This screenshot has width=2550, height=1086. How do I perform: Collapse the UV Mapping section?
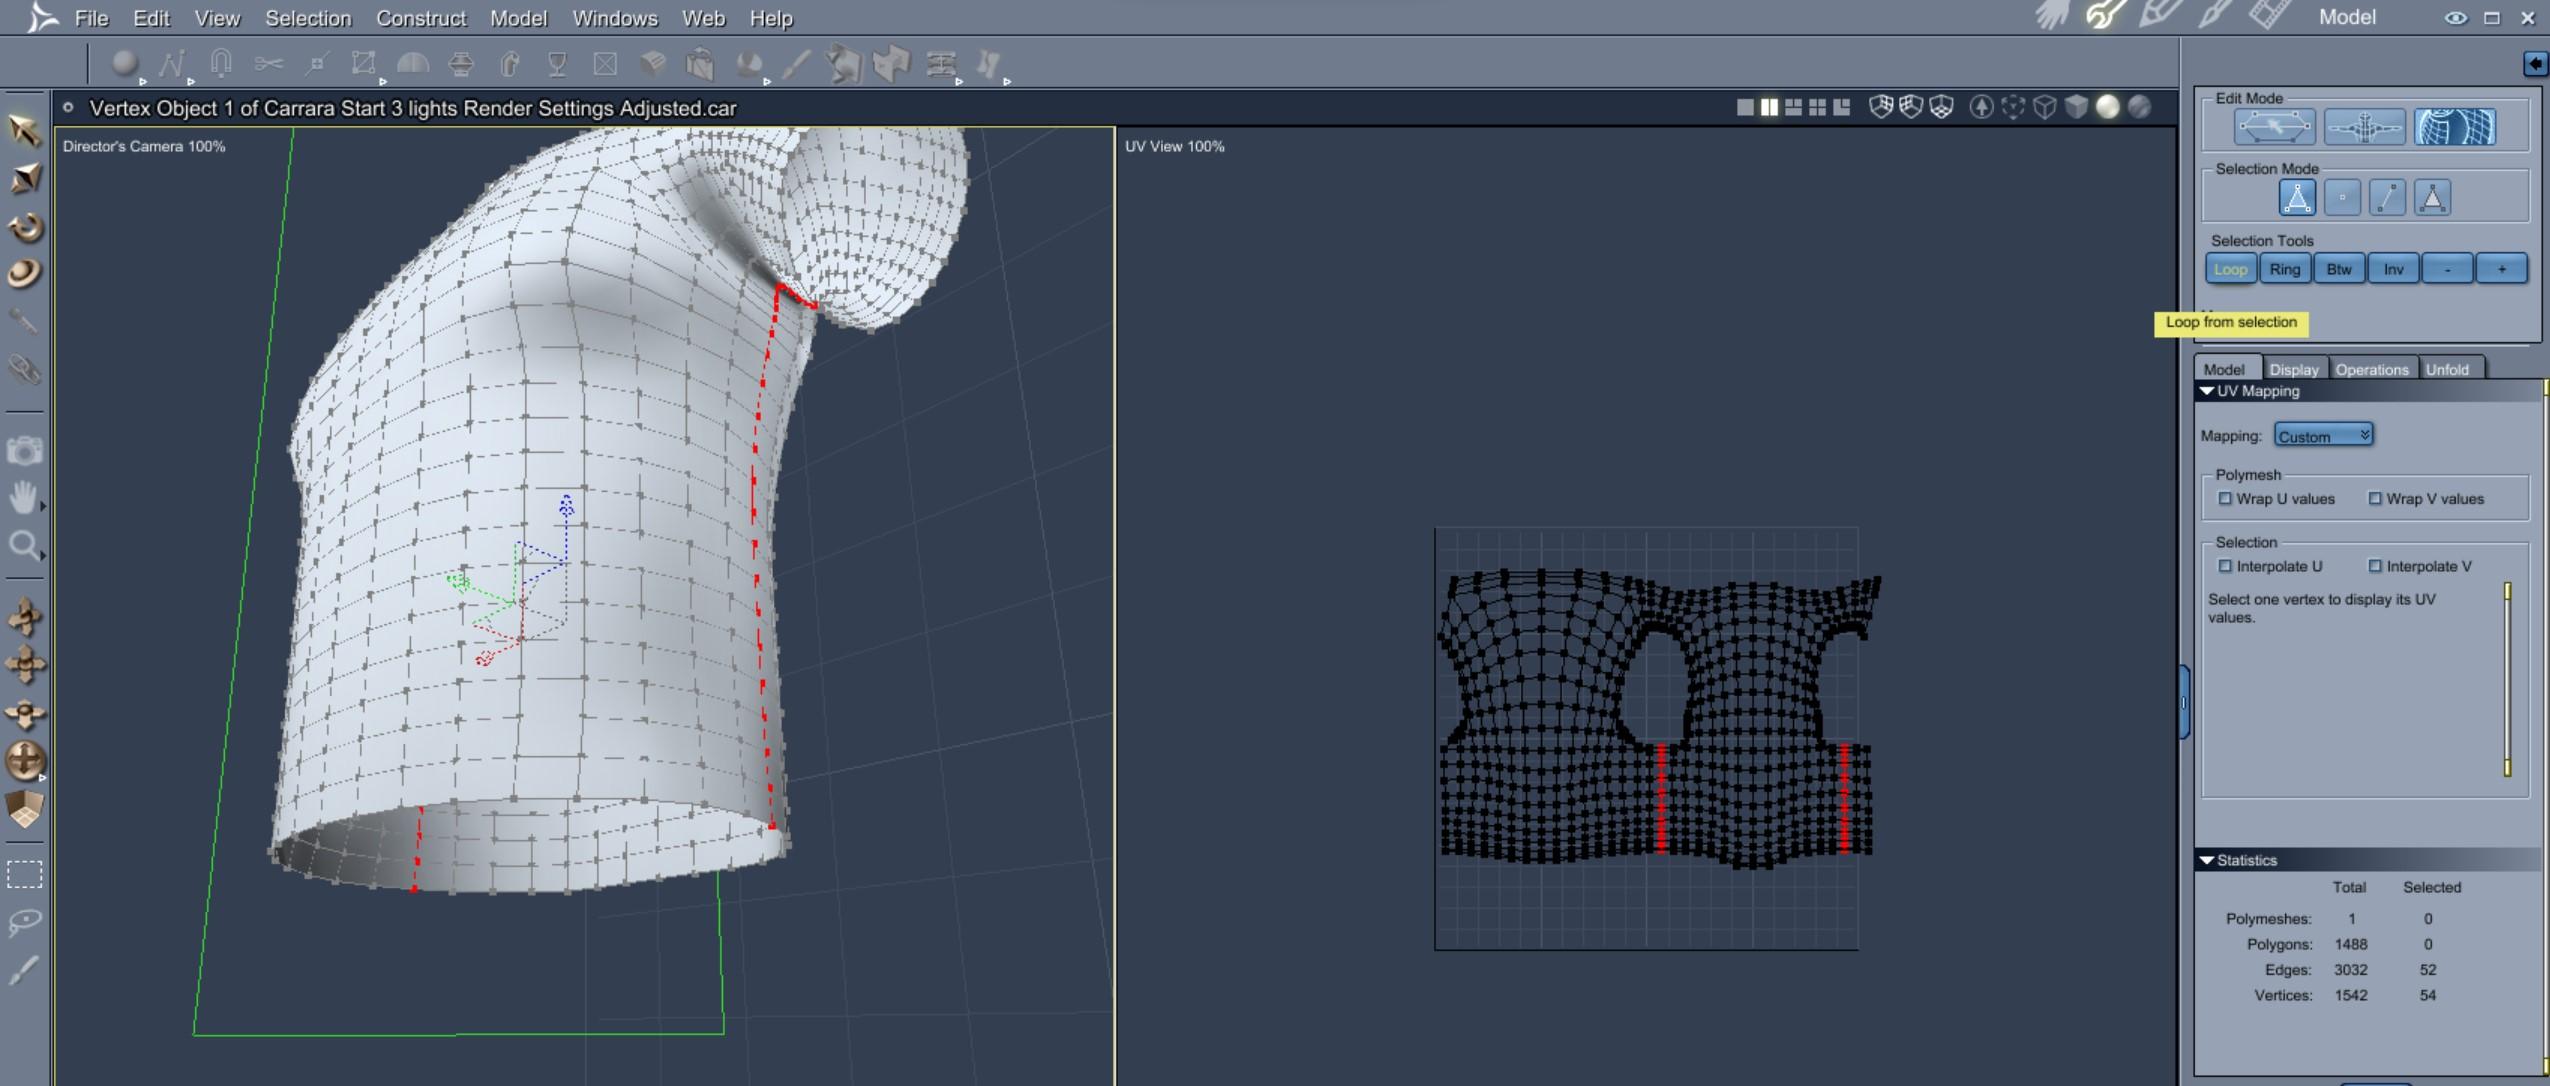point(2207,391)
